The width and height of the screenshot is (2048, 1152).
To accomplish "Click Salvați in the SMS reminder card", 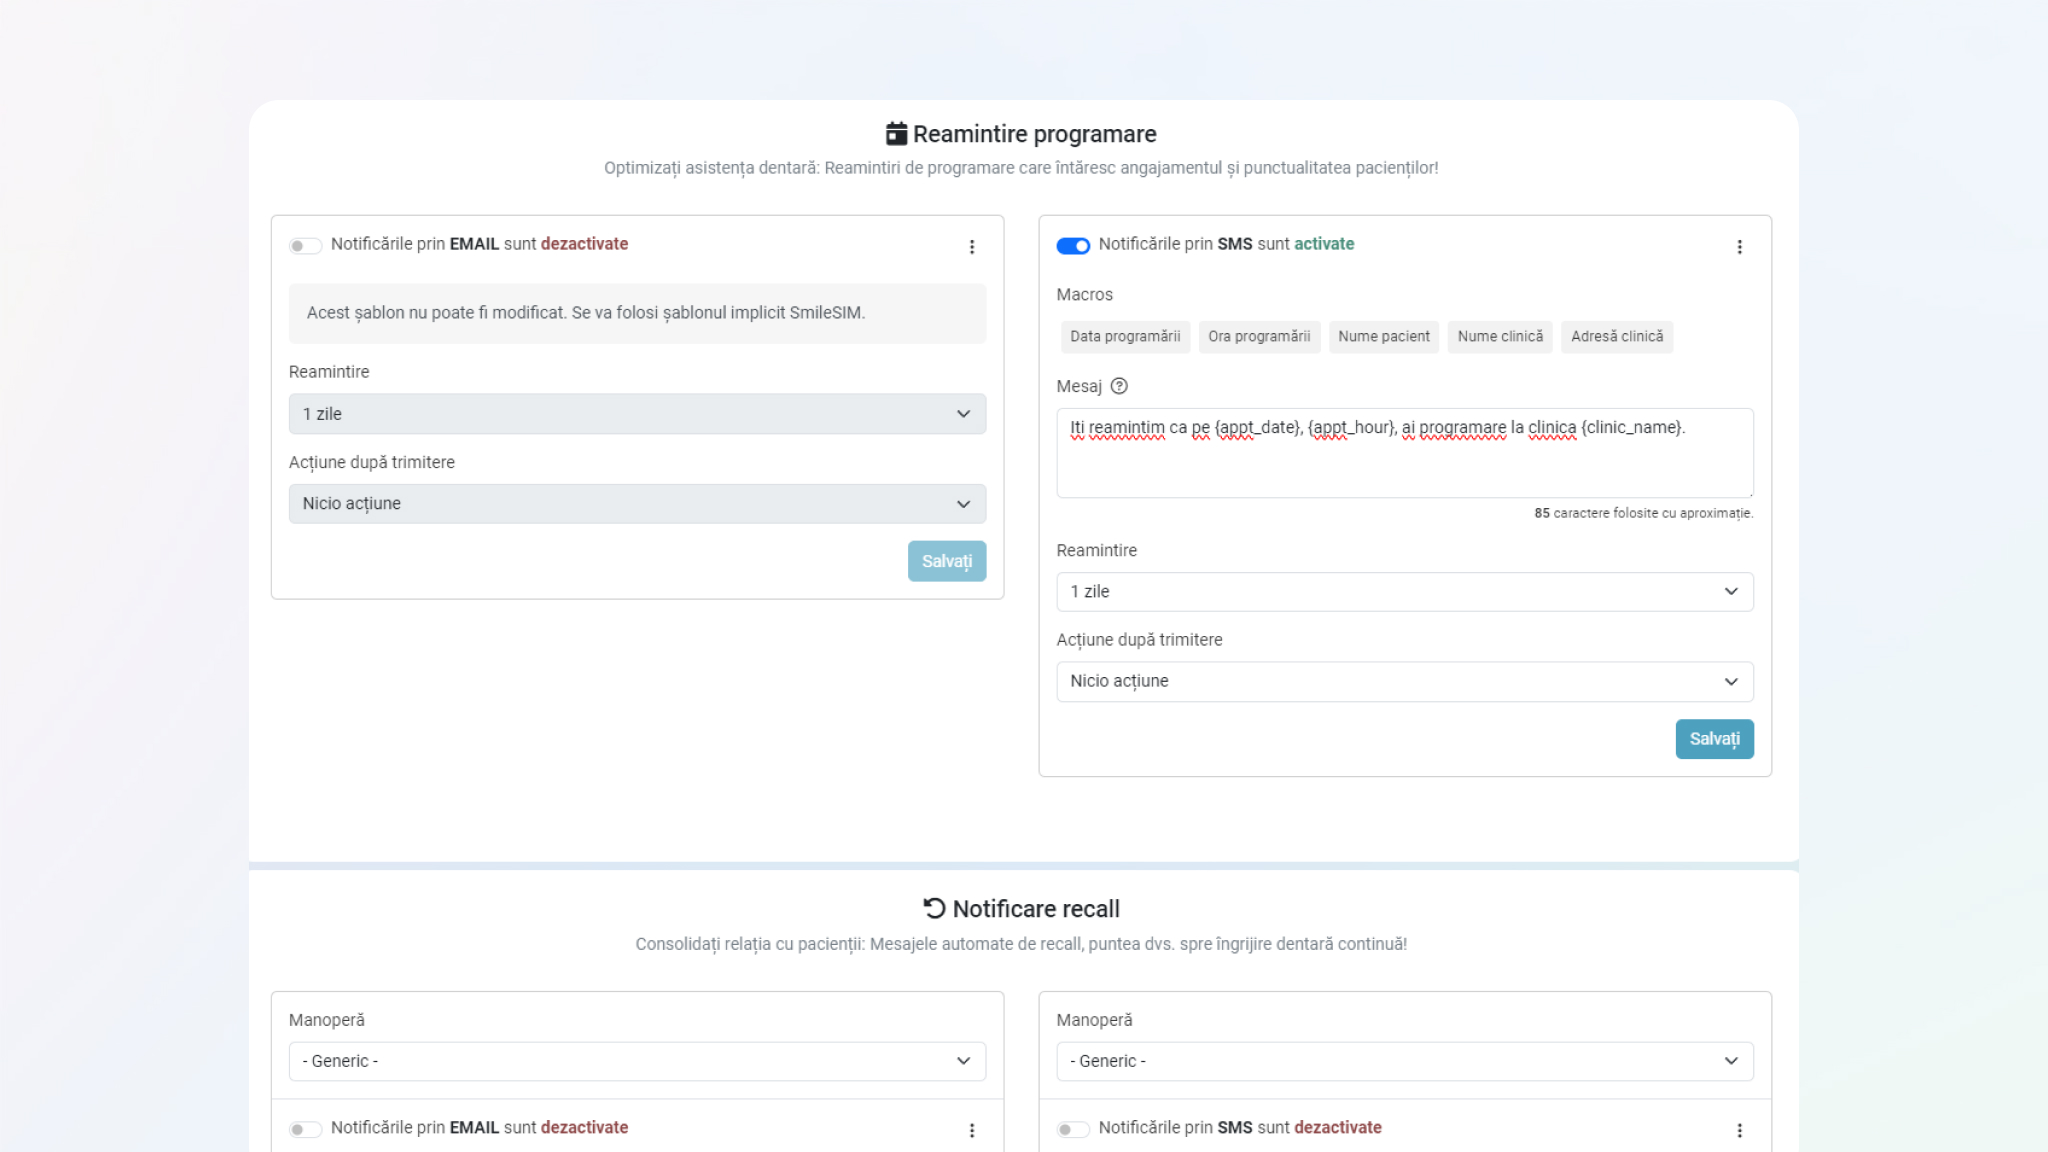I will pos(1714,739).
